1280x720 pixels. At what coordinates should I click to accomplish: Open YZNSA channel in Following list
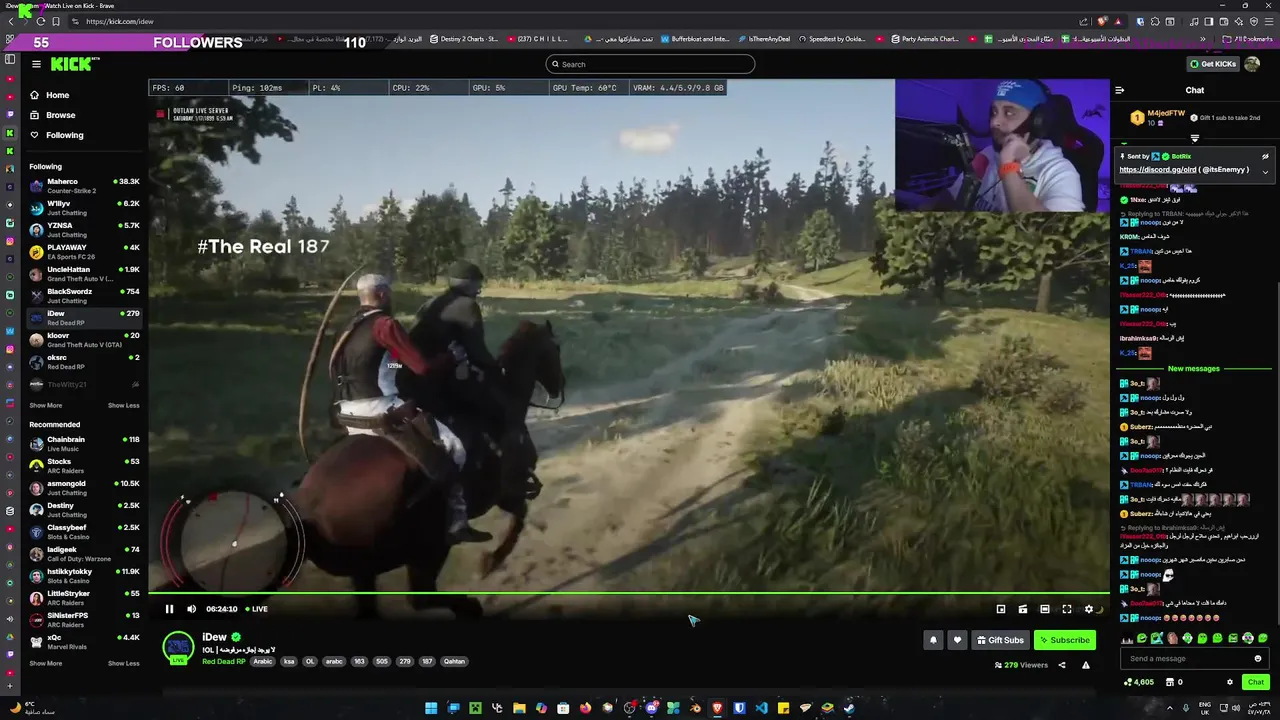84,230
